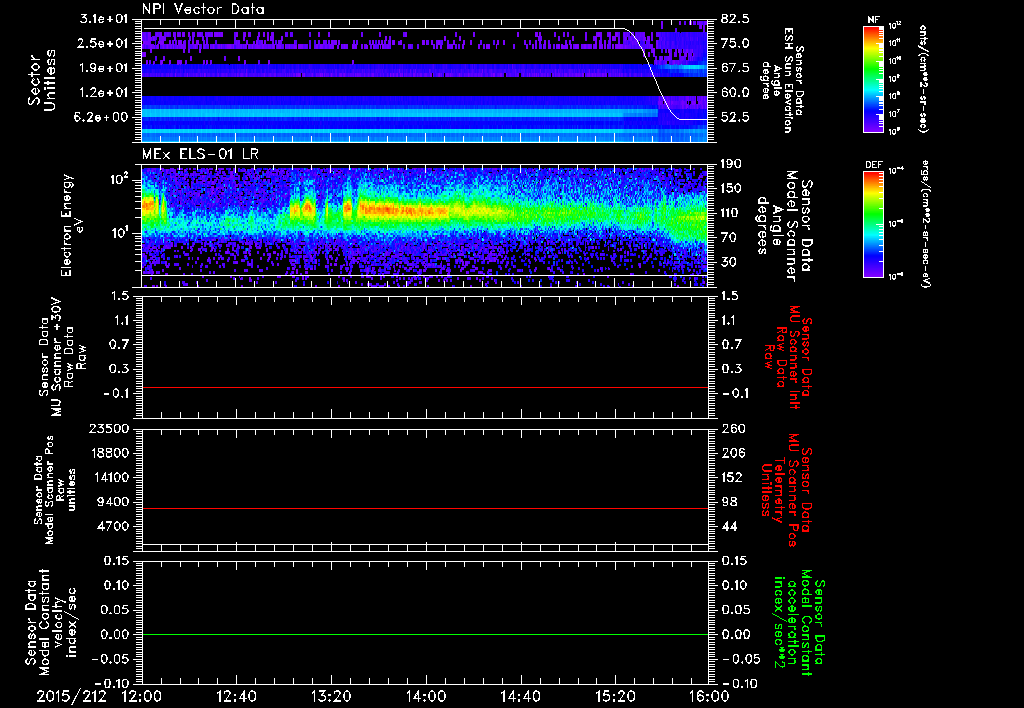Select the 2015/212 date label
Viewport: 1024px width, 708px height.
(x=69, y=696)
